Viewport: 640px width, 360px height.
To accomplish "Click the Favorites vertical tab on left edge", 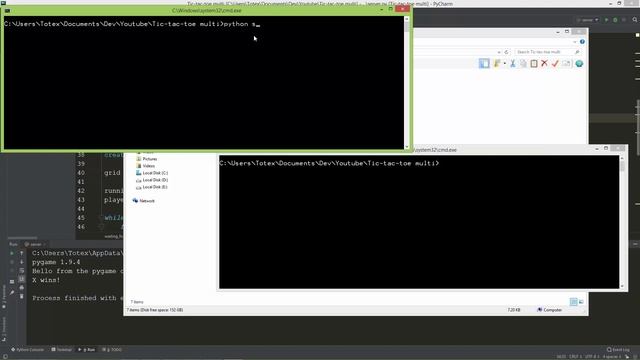I will point(4,297).
